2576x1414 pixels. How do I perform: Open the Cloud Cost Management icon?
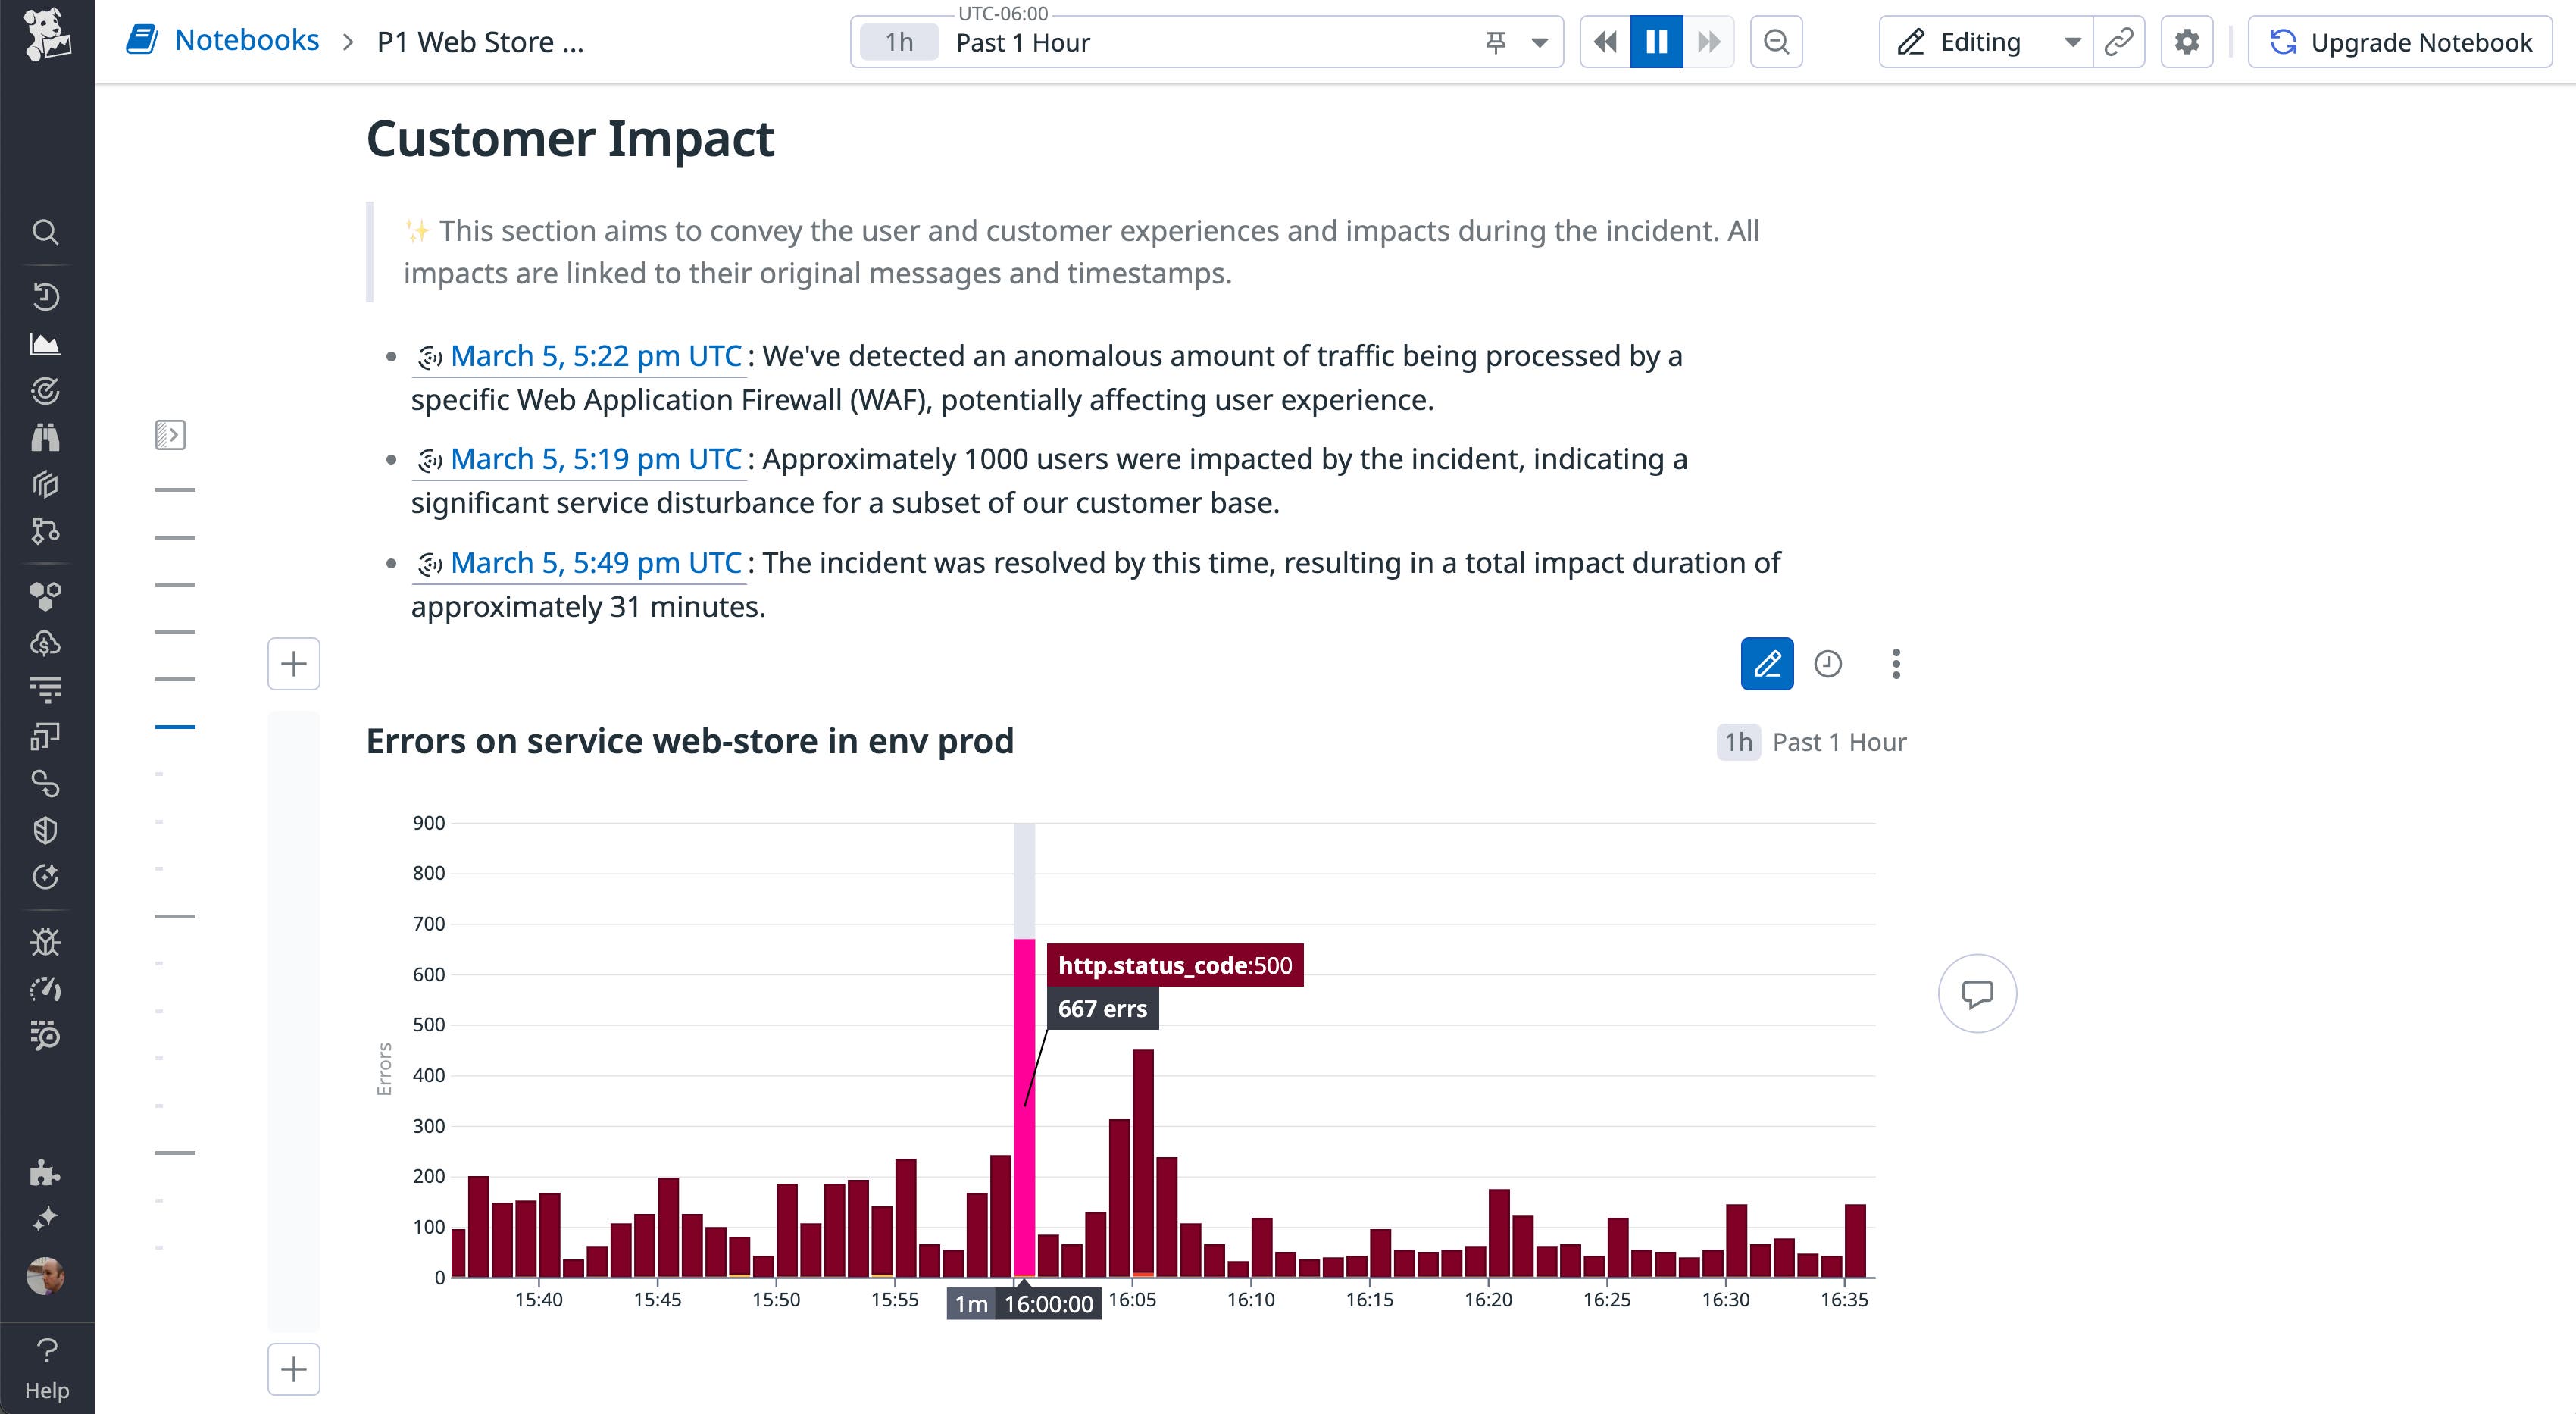coord(46,641)
